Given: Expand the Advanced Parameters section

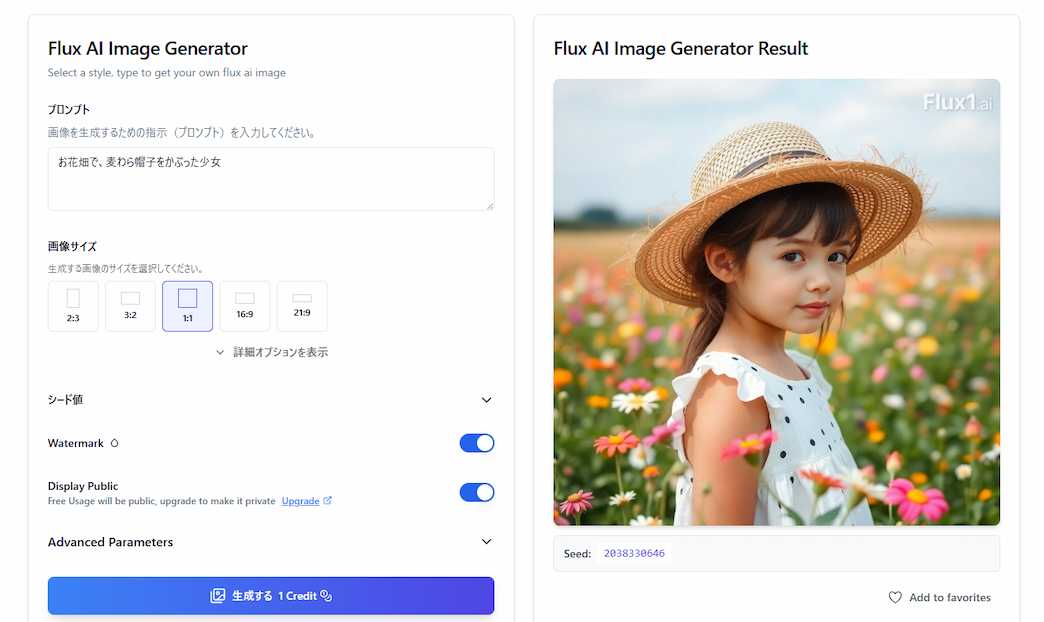Looking at the screenshot, I should tap(487, 542).
